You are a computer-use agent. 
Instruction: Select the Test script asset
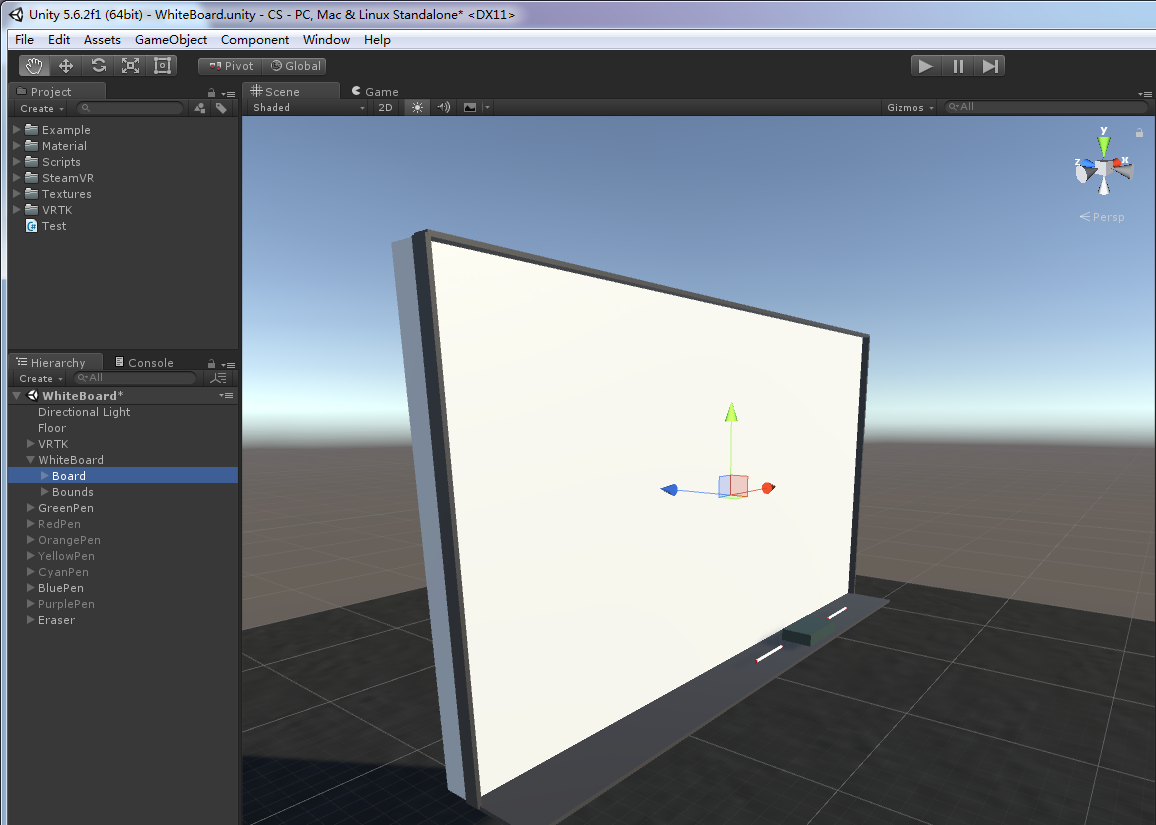click(53, 226)
